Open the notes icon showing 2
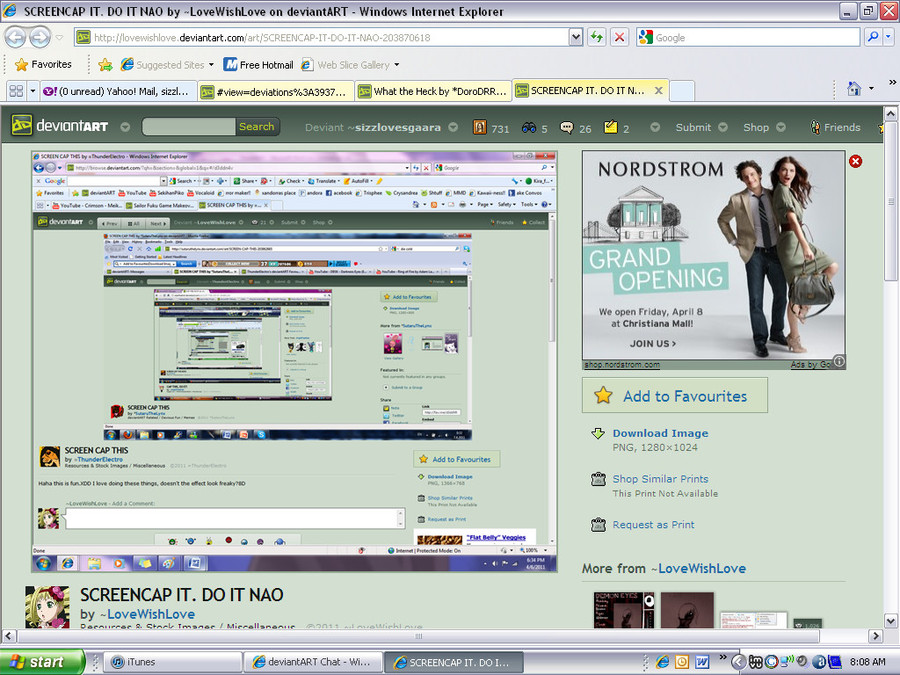 pos(610,127)
